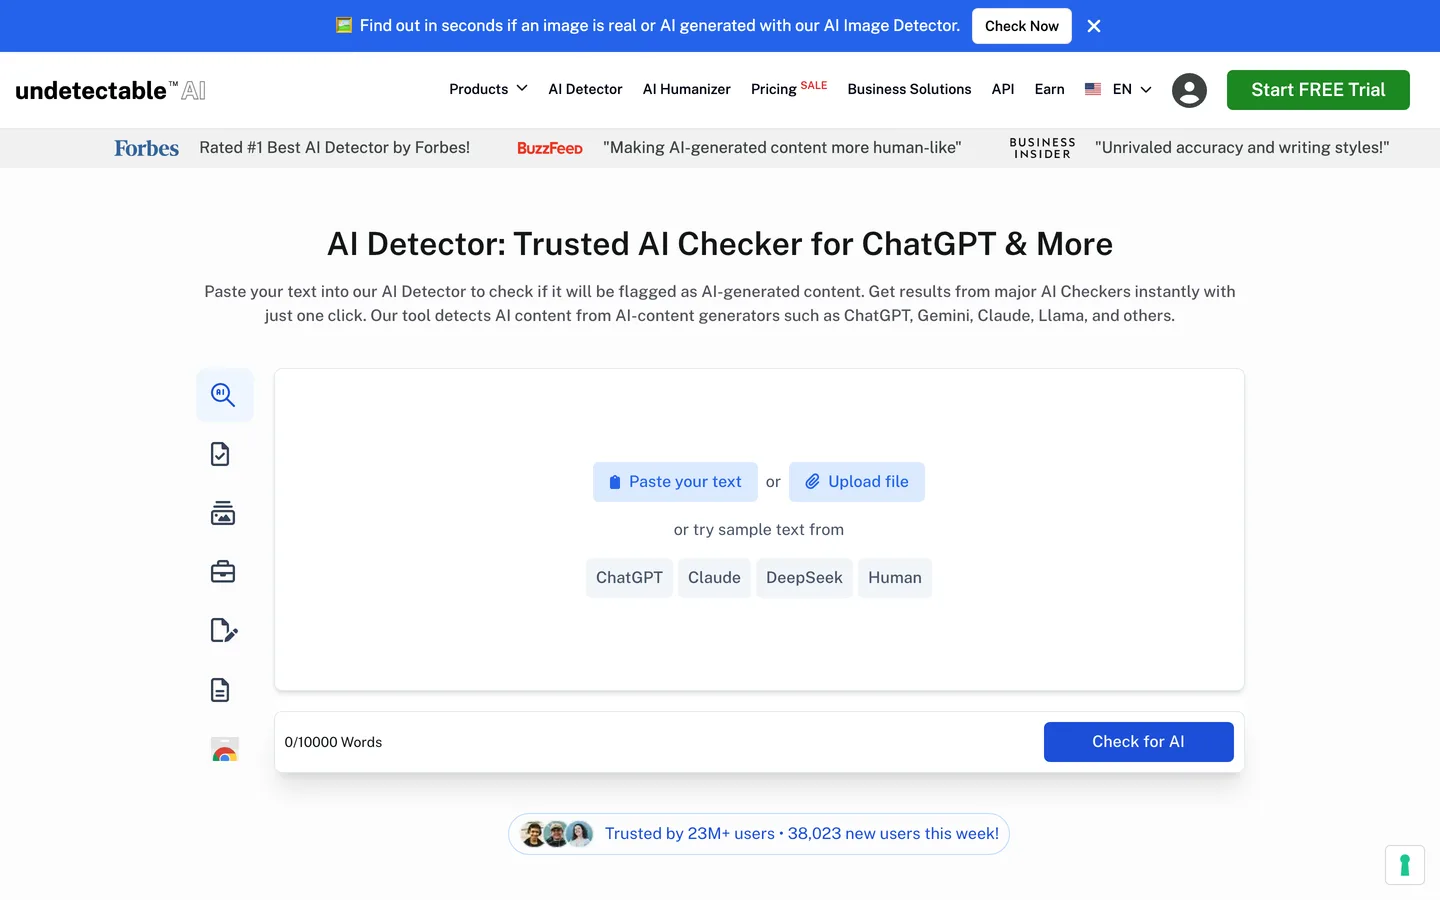This screenshot has height=900, width=1440.
Task: Open the Earn nav link
Action: (1049, 89)
